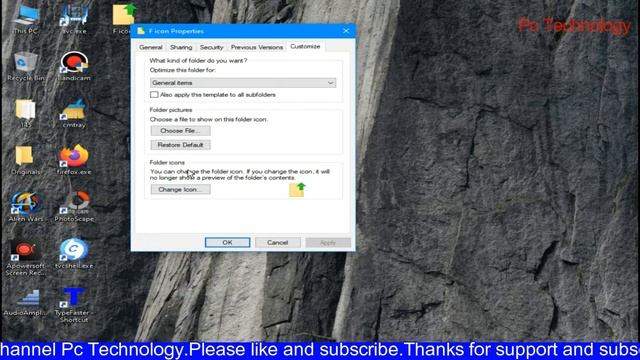
Task: Click the Choose File button
Action: pos(180,131)
